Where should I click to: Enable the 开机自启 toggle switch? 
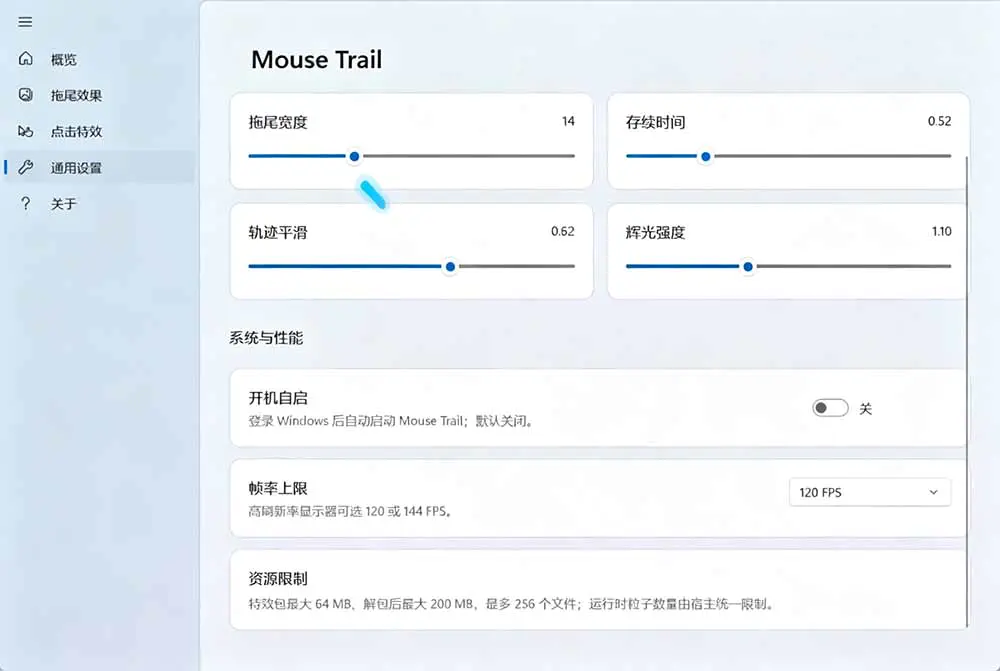click(x=830, y=408)
